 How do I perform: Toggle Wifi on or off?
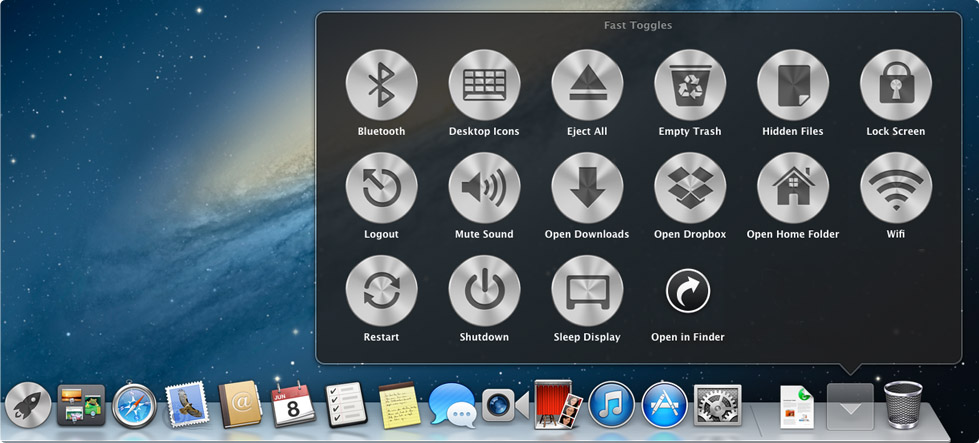(x=895, y=188)
